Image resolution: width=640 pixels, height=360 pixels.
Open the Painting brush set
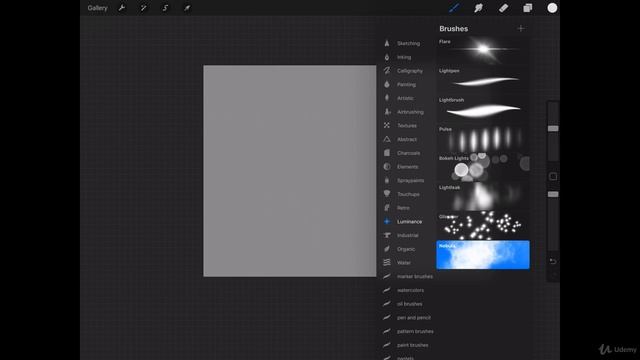(407, 84)
